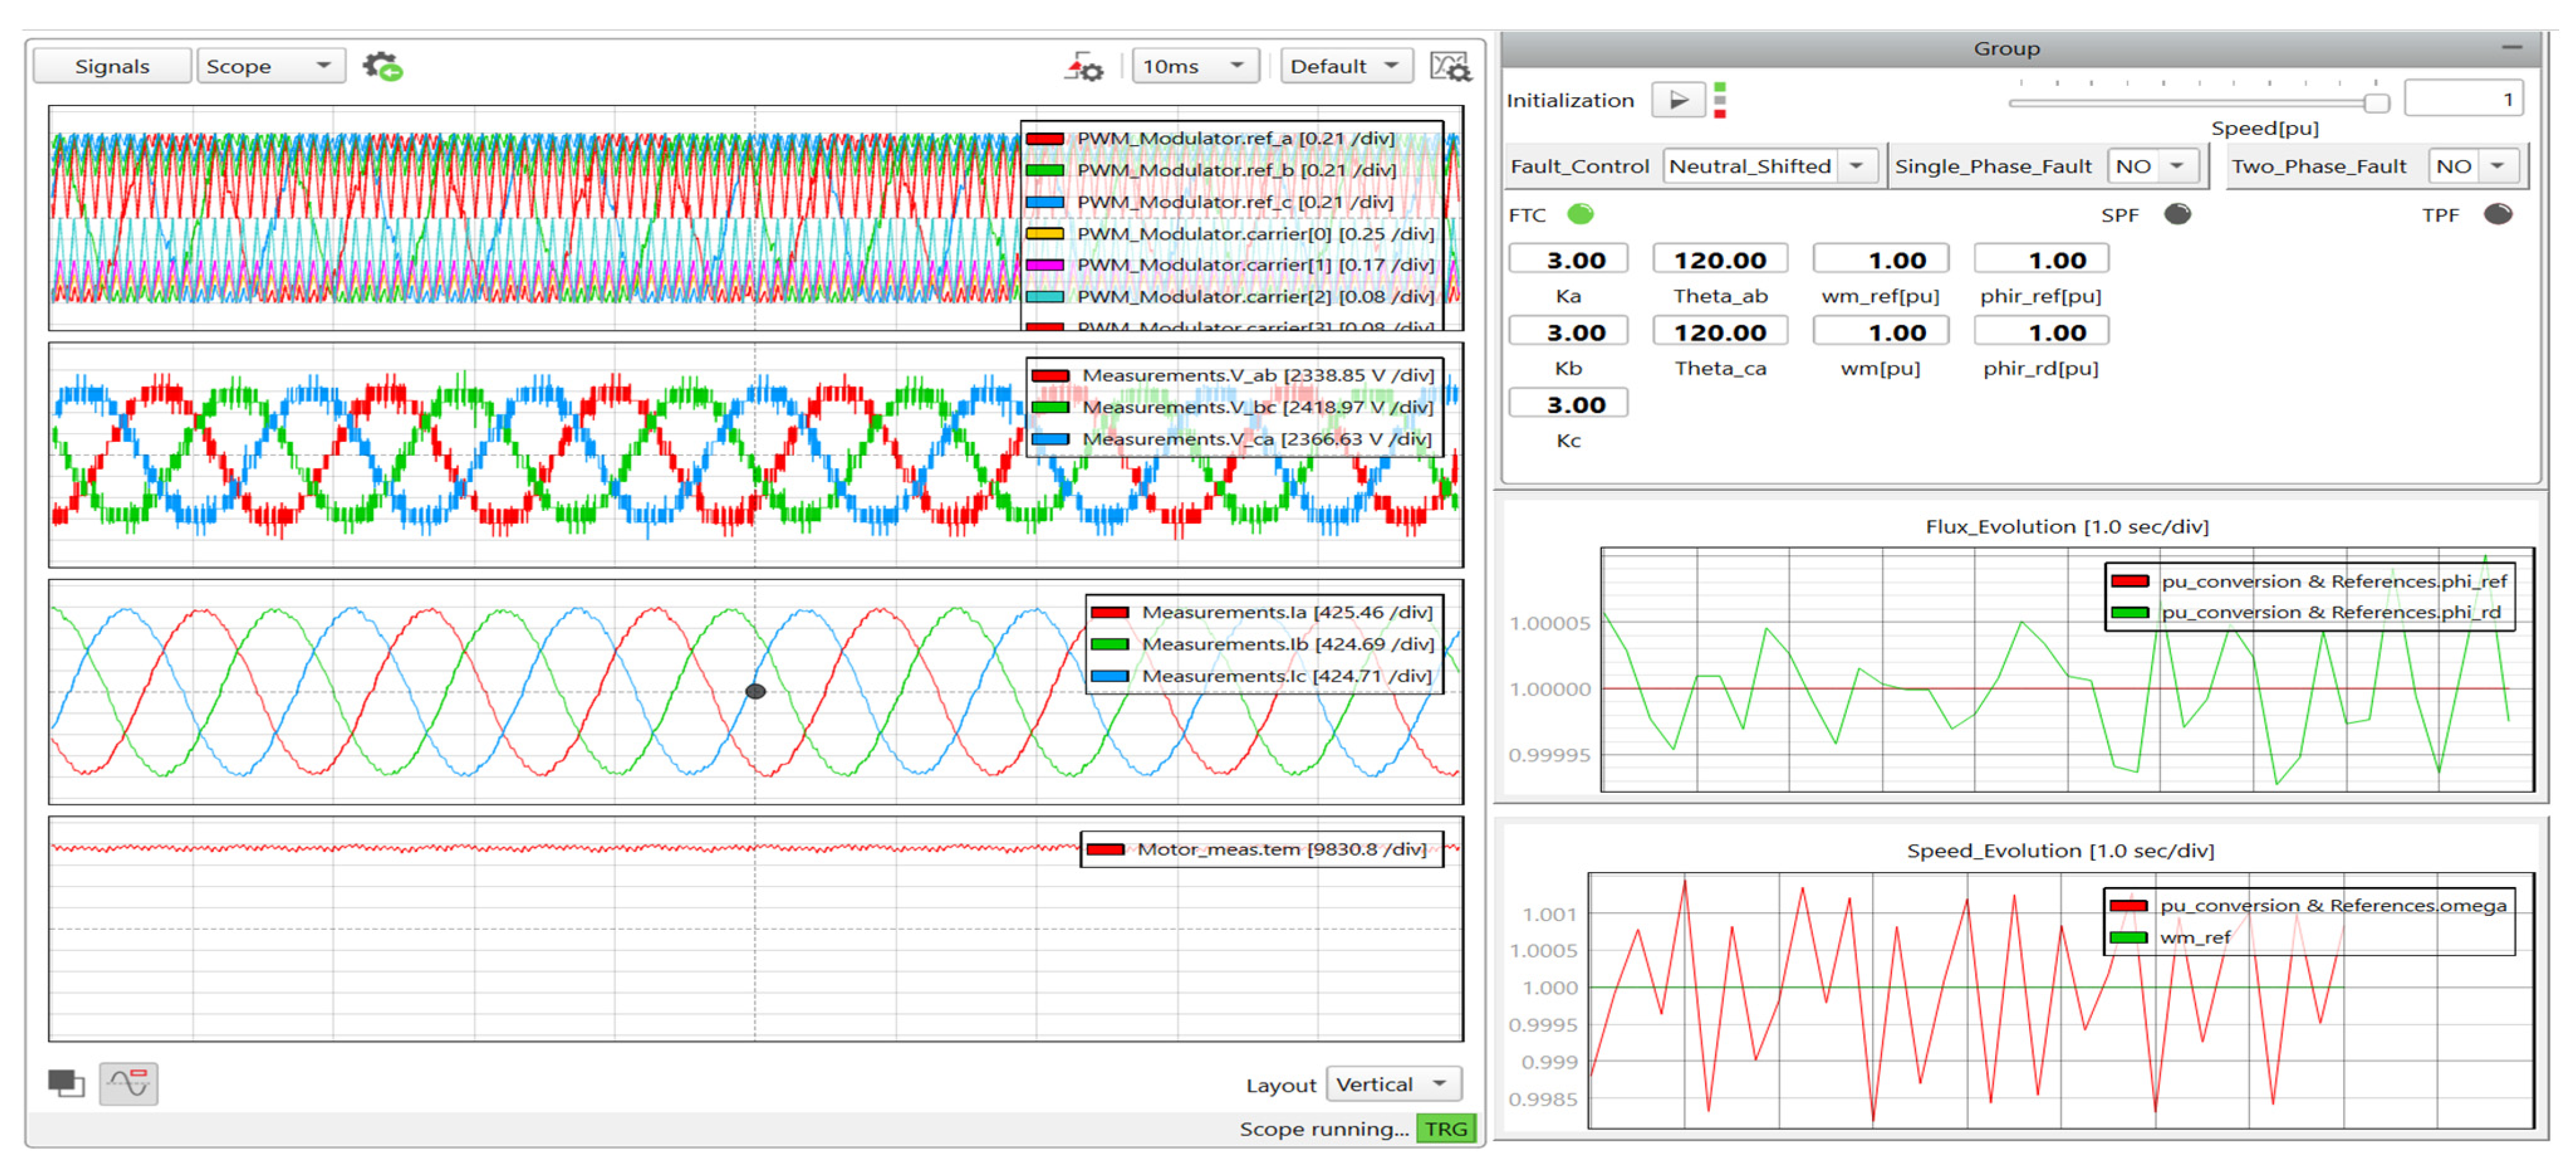The width and height of the screenshot is (2576, 1174).
Task: Click the Speed[pu] slider handle
Action: pyautogui.click(x=2376, y=103)
